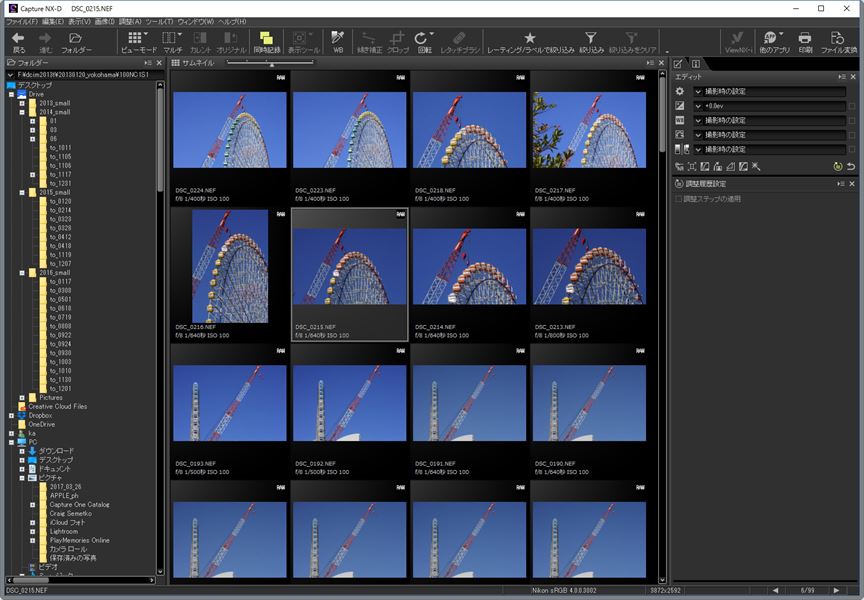
Task: Open the 他のアプリ button
Action: click(774, 42)
